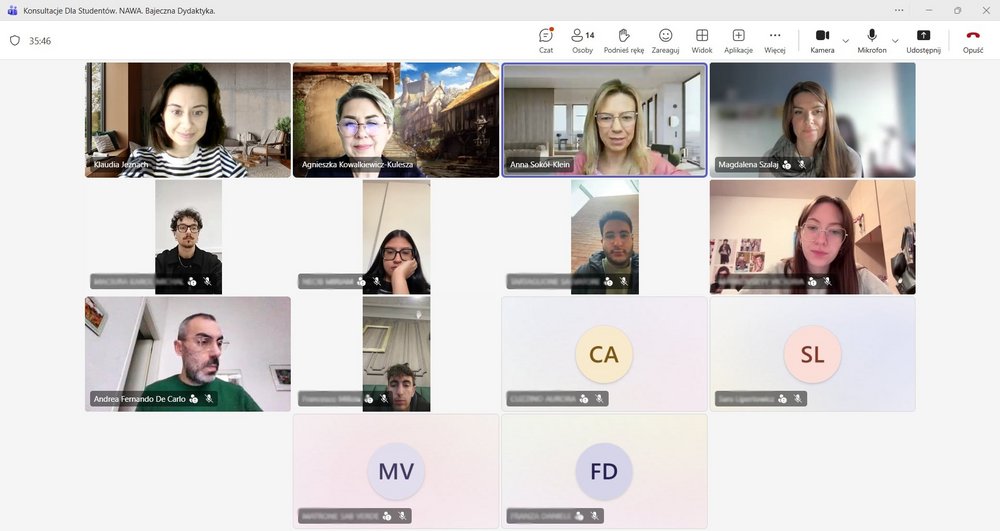Toggle the Kamera on or off
This screenshot has width=1000, height=531.
point(822,41)
